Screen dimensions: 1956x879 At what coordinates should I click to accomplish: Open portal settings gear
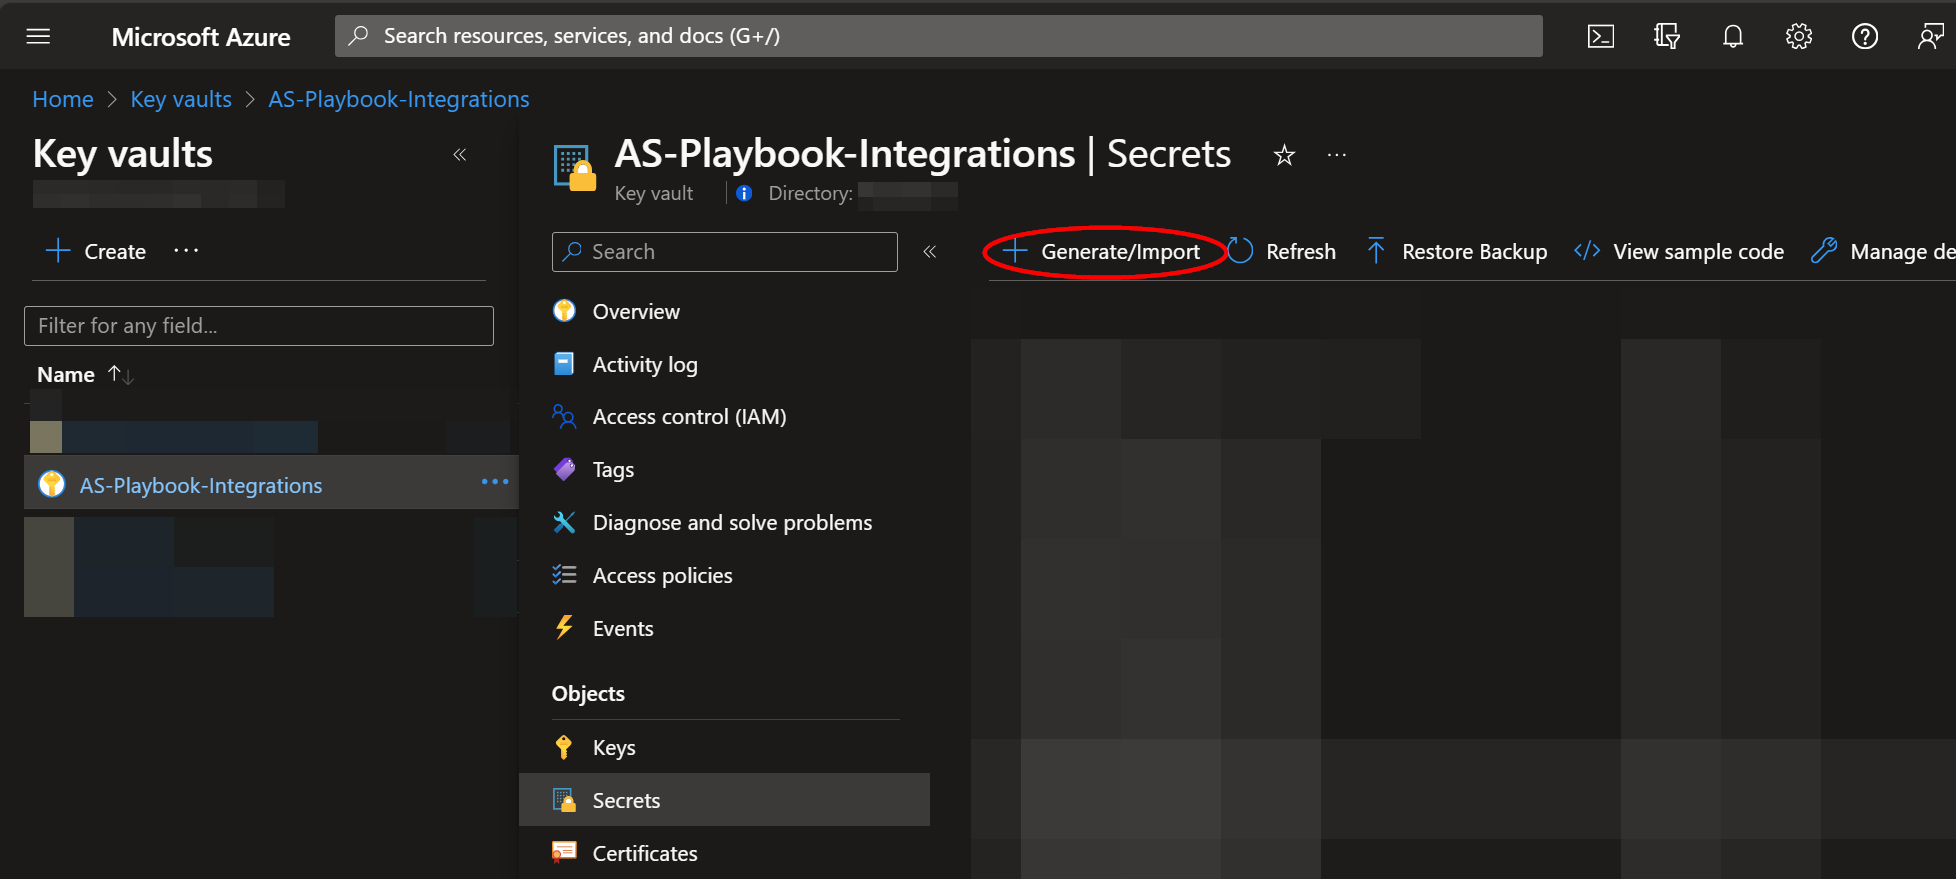(x=1798, y=36)
